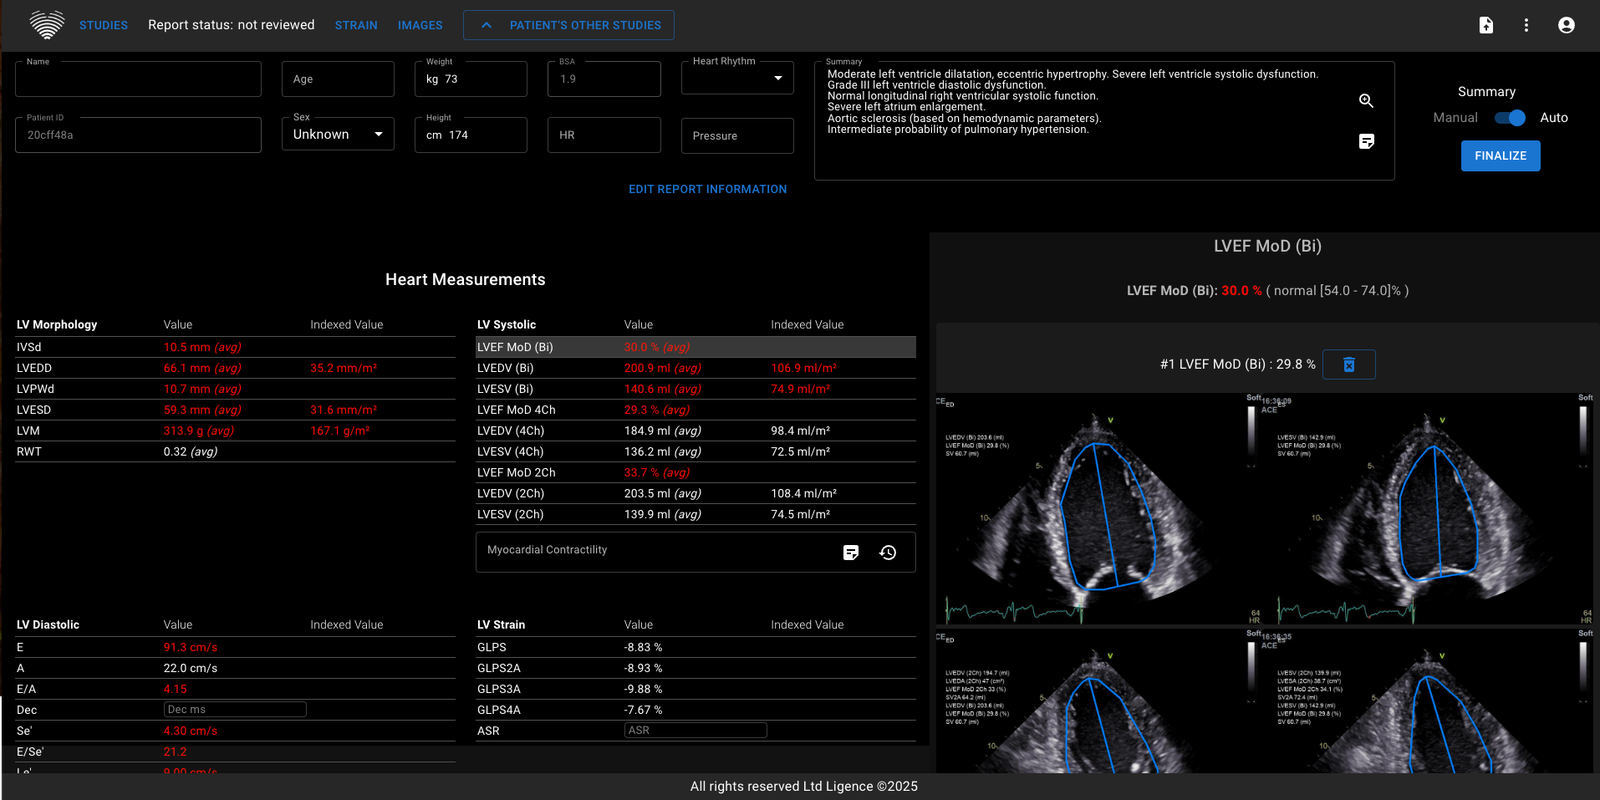Screen dimensions: 1600x800
Task: Expand the Heart Rhythm dropdown
Action: click(737, 78)
